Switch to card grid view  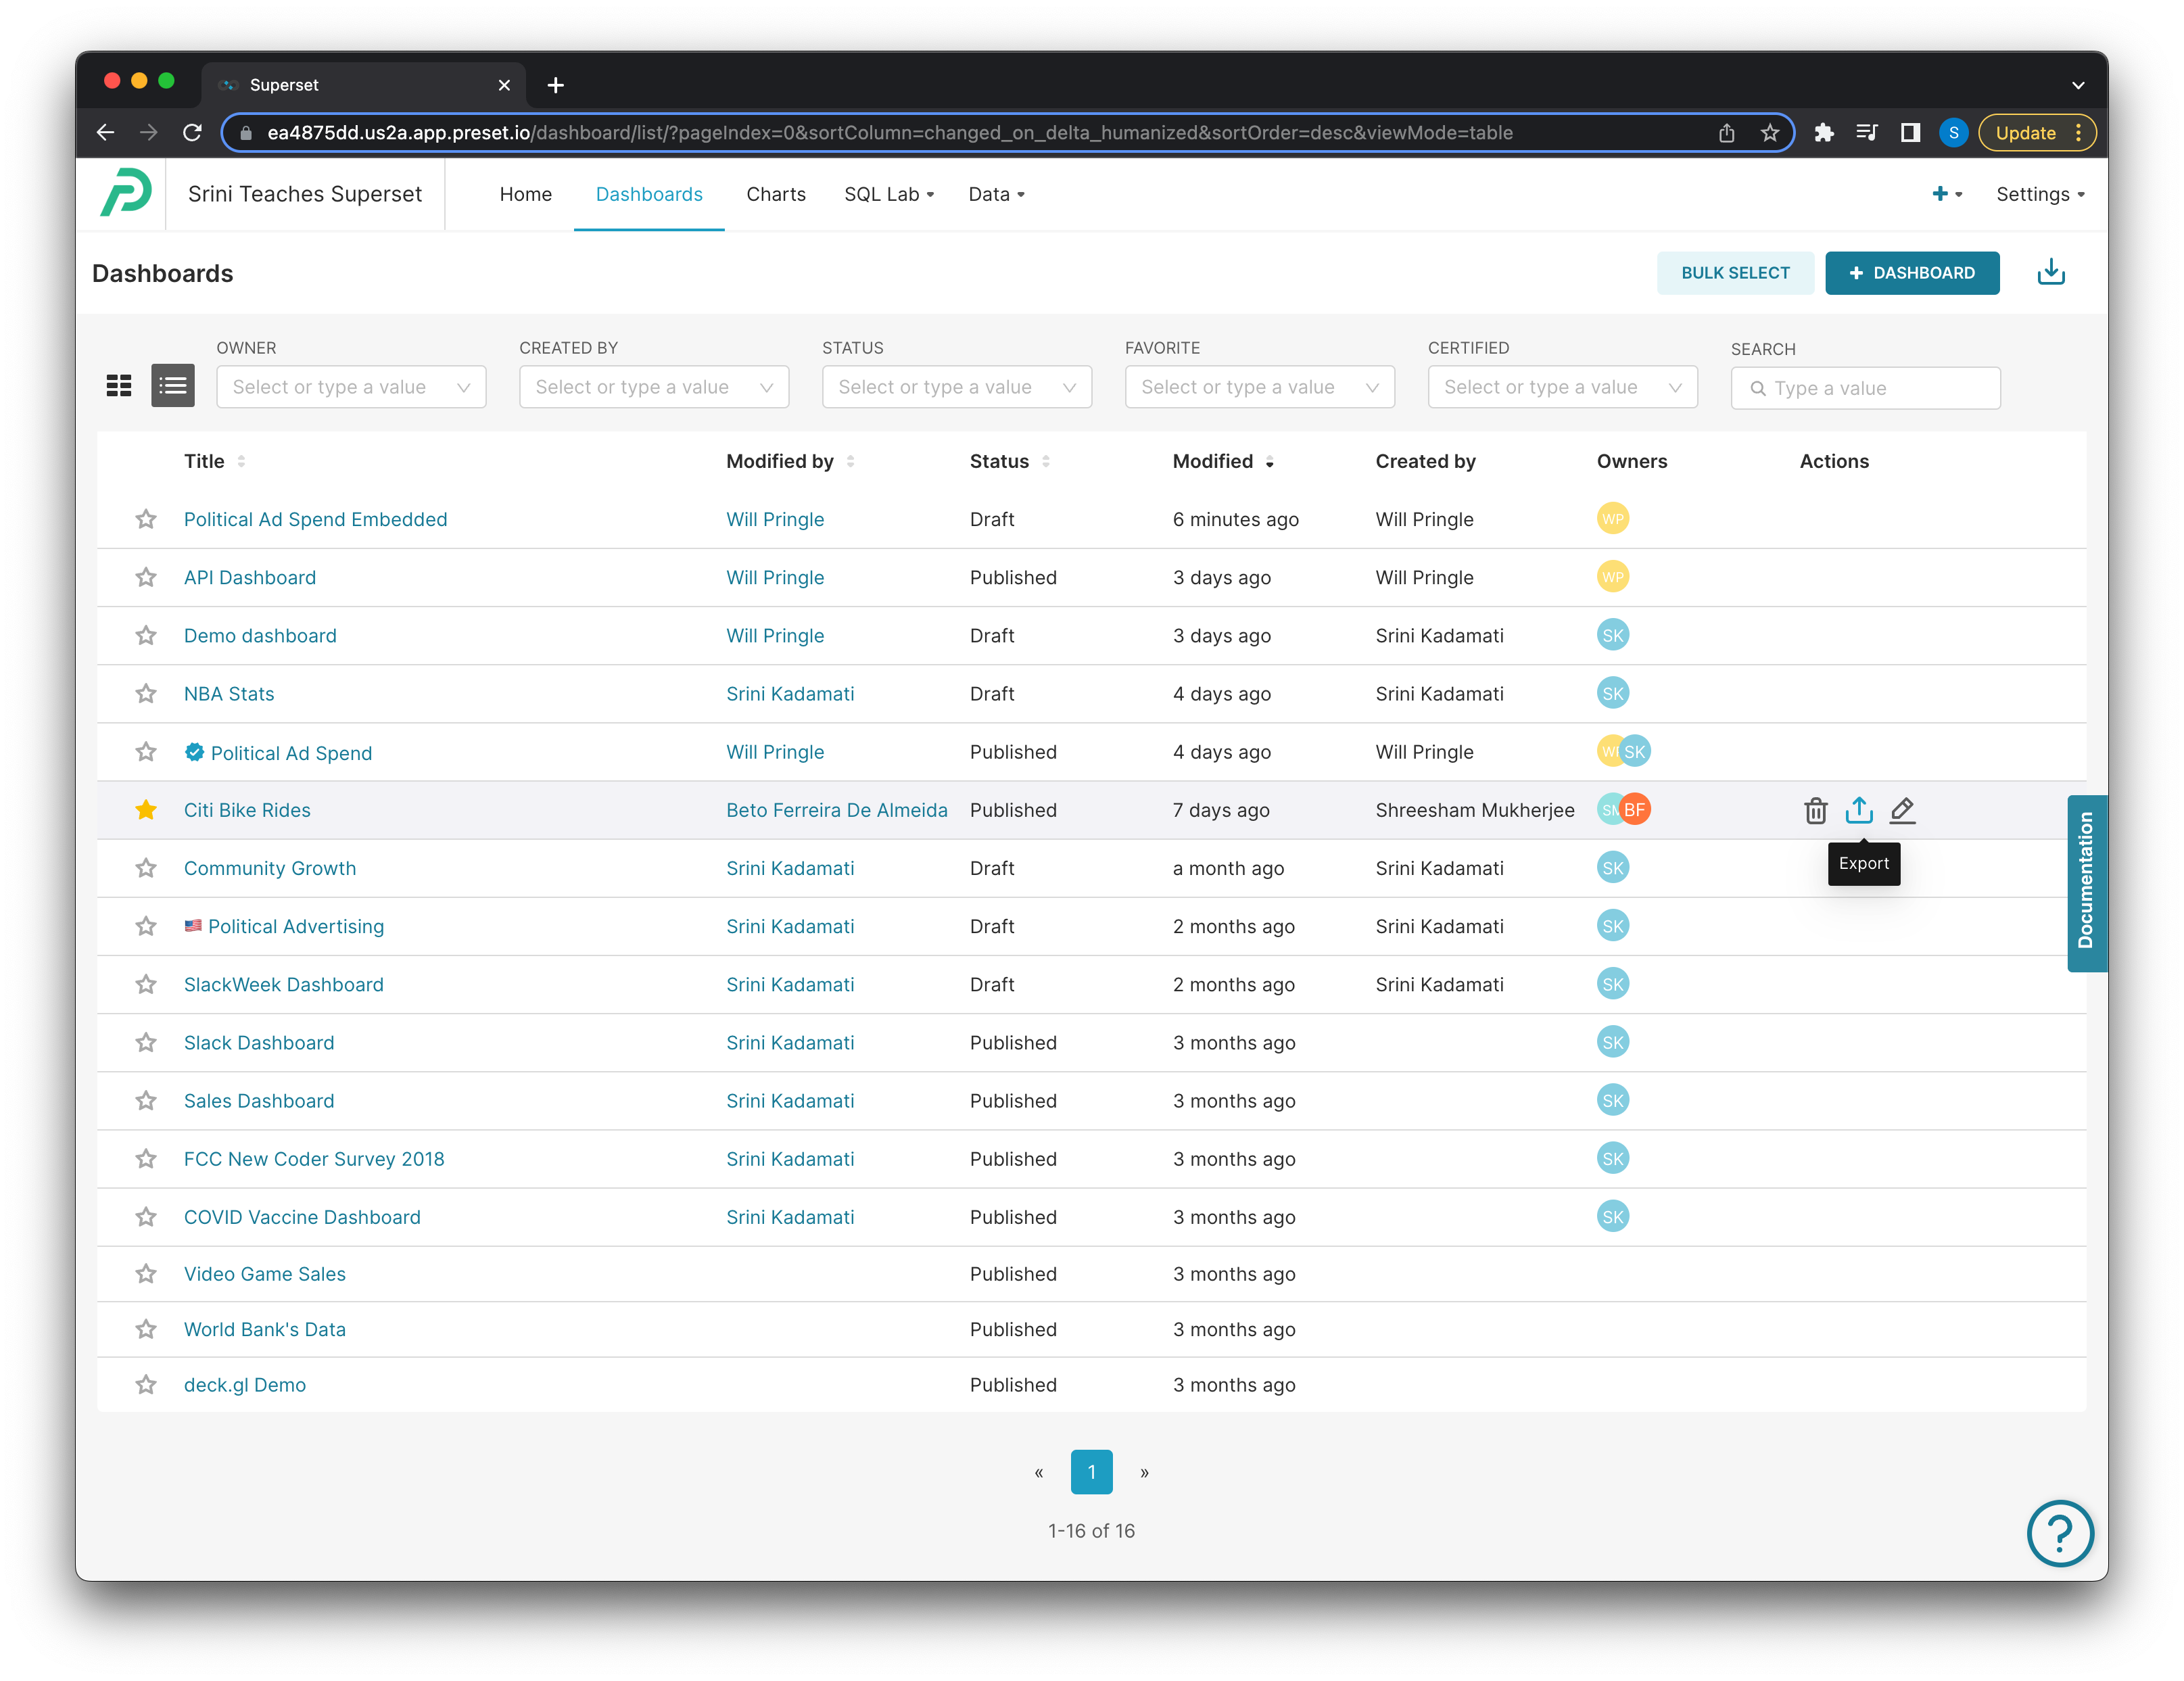click(x=119, y=386)
